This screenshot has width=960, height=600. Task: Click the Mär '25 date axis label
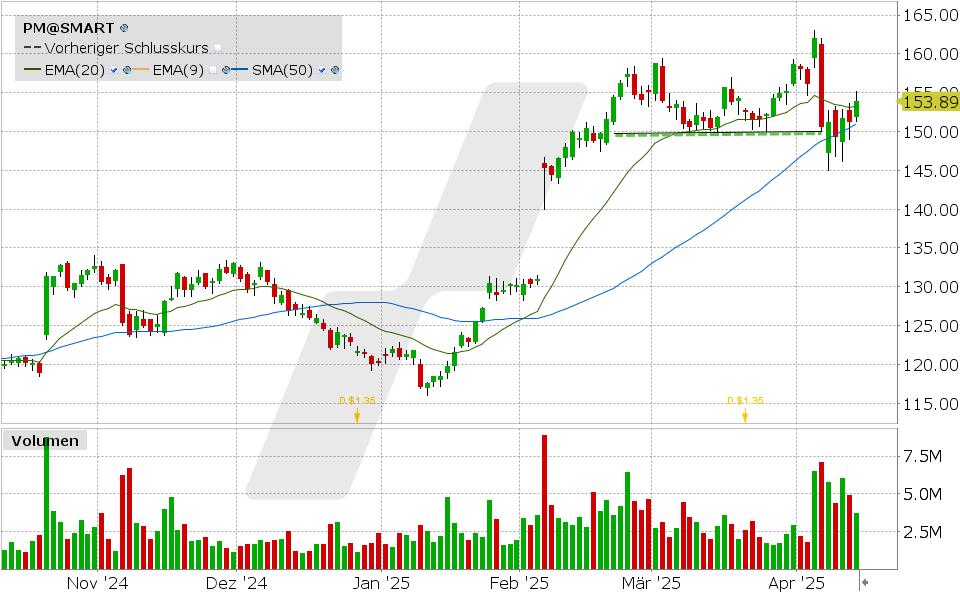[651, 583]
